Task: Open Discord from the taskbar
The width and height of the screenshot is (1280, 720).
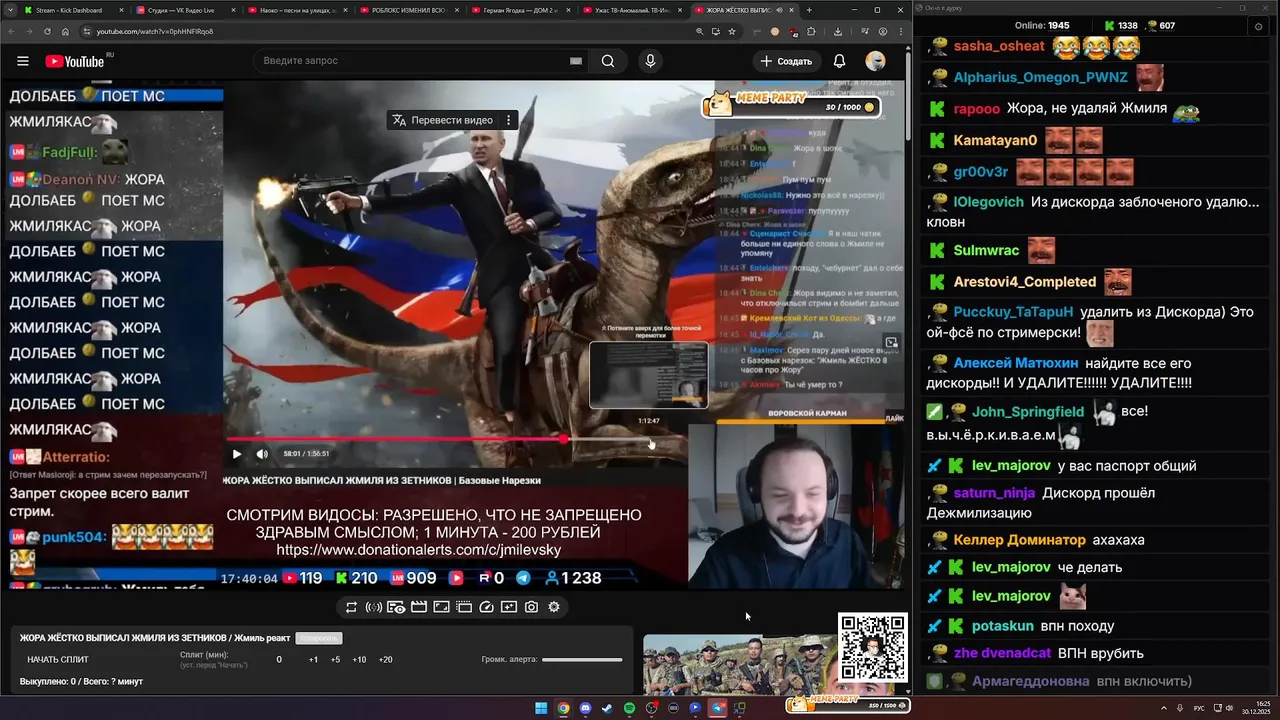Action: pyautogui.click(x=585, y=708)
